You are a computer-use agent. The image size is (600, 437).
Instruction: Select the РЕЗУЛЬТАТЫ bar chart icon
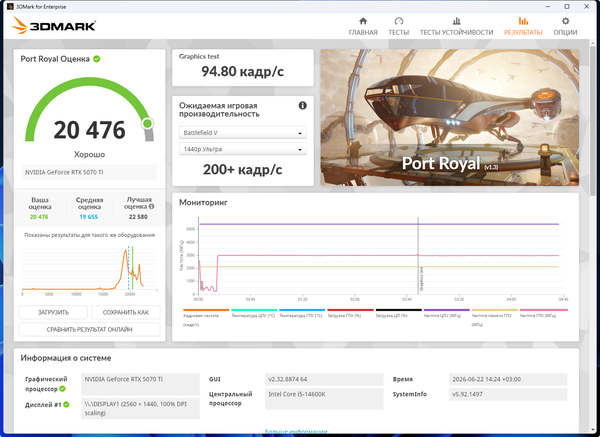click(523, 21)
